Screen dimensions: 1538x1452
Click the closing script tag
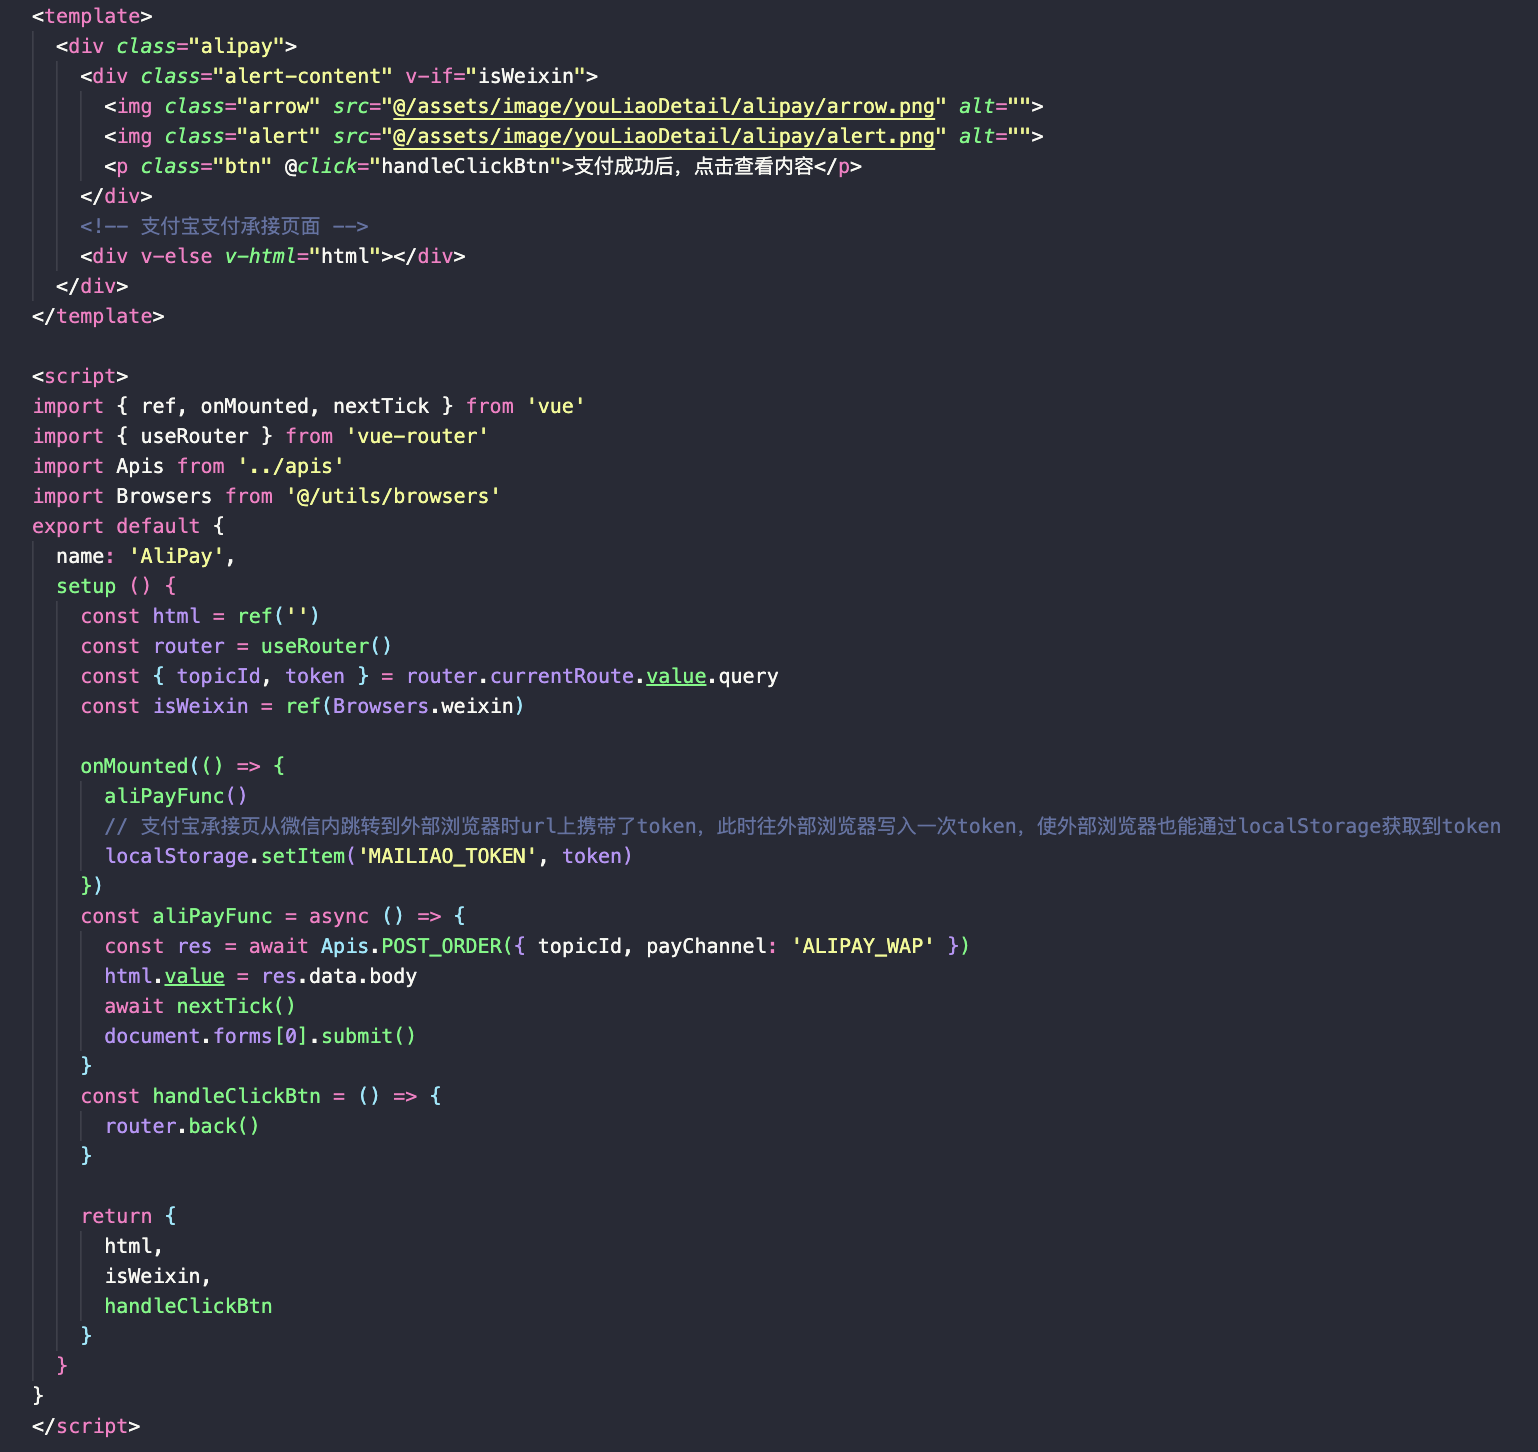coord(86,1426)
